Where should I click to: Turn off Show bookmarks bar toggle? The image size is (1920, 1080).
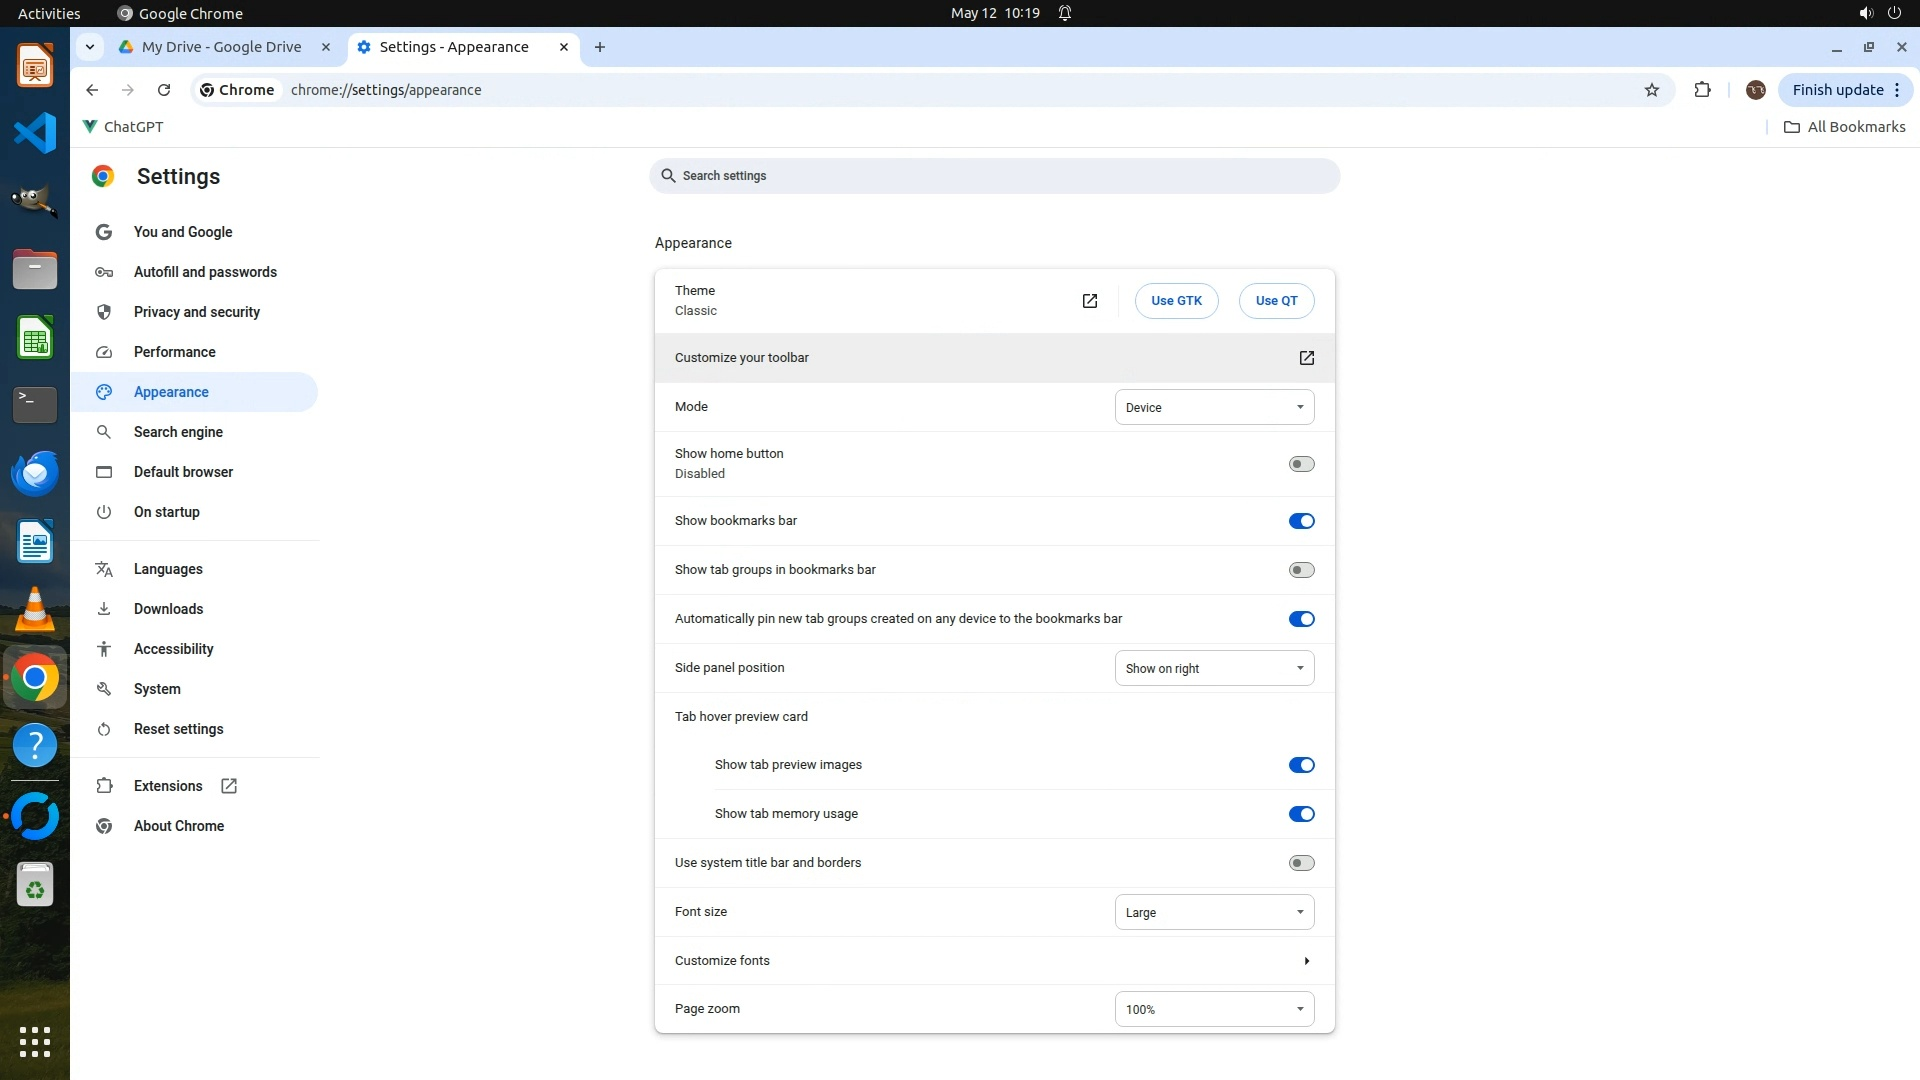coord(1301,521)
